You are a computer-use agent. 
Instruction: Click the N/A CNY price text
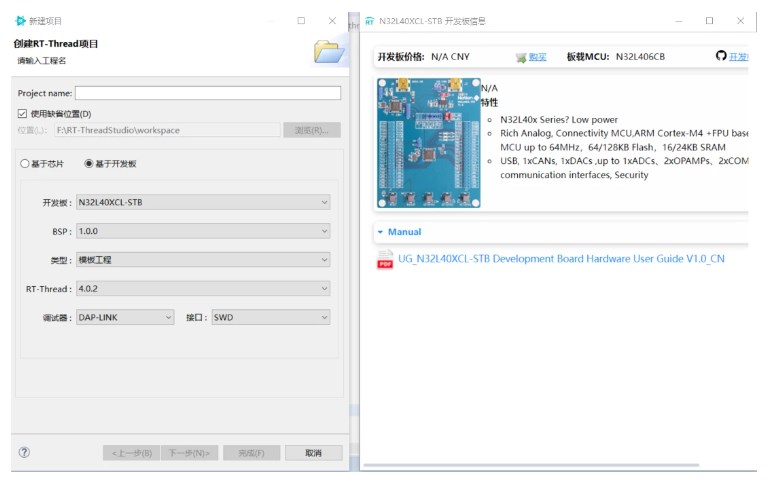pyautogui.click(x=450, y=57)
